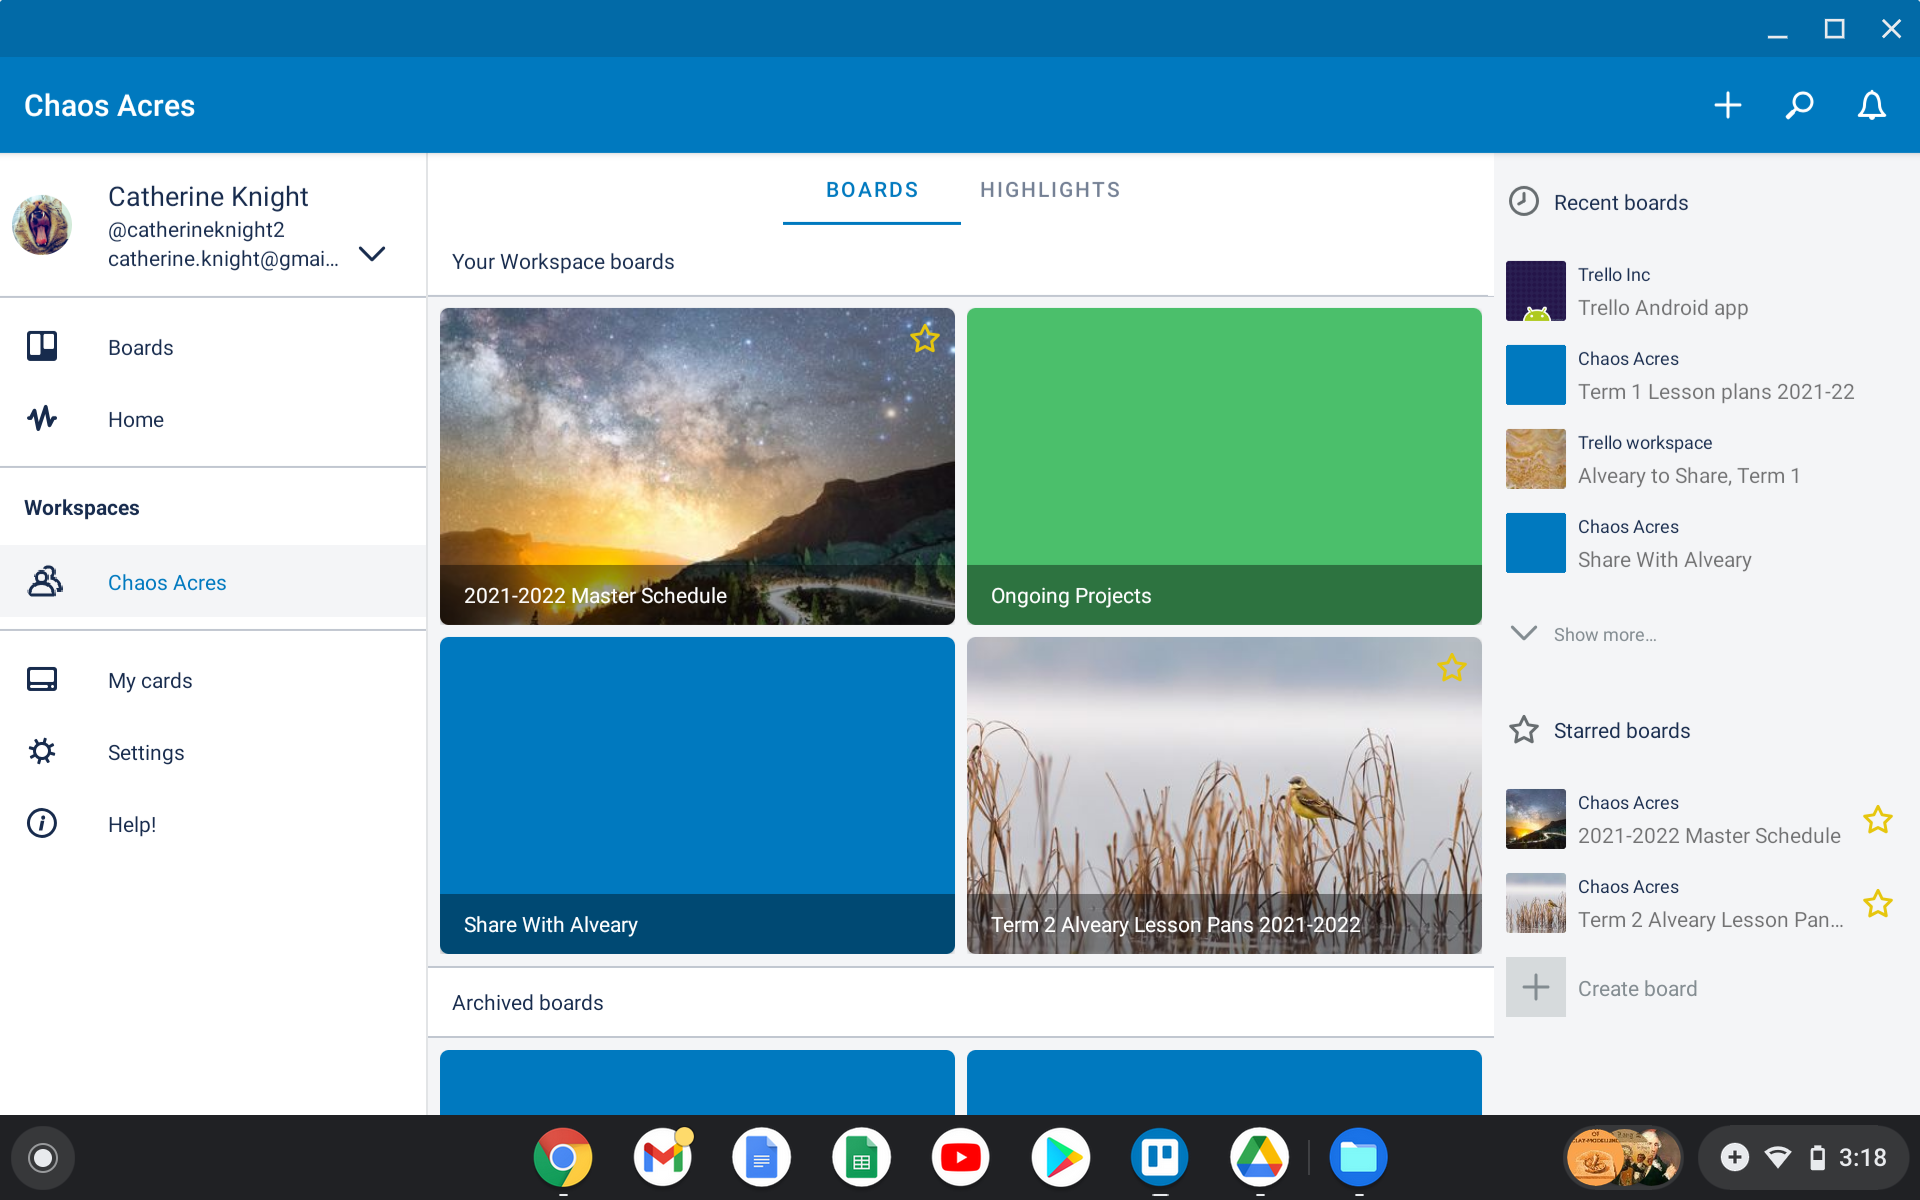
Task: Open Google Drive from the shelf
Action: click(x=1259, y=1157)
